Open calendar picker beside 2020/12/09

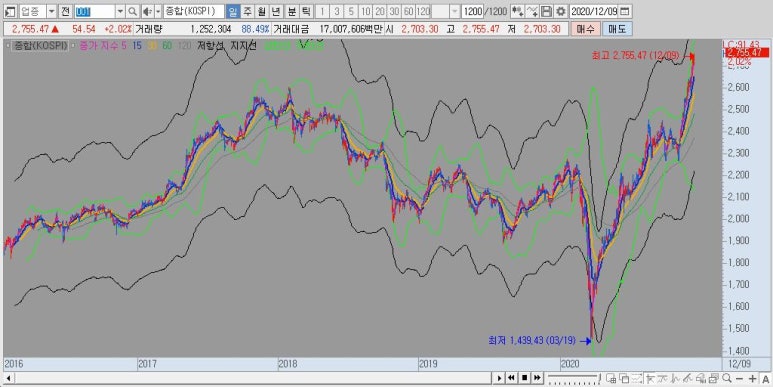[x=624, y=11]
